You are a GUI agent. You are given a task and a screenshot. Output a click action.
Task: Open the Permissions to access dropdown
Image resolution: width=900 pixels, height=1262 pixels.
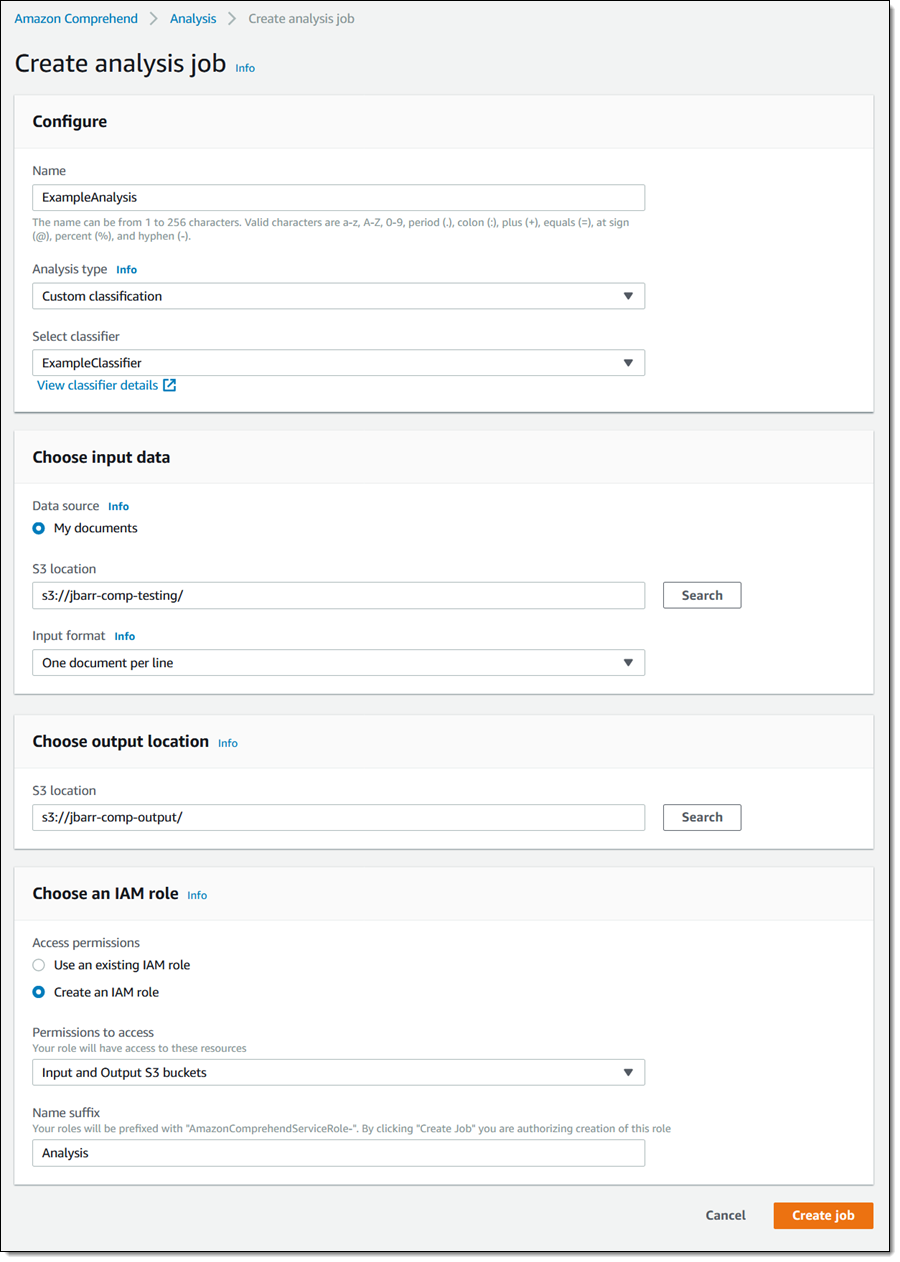coord(338,1073)
